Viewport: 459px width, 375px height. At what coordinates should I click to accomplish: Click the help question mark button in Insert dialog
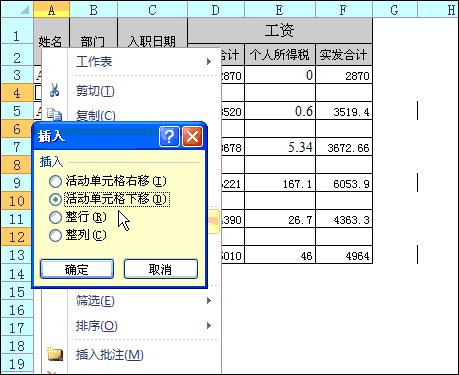(169, 136)
